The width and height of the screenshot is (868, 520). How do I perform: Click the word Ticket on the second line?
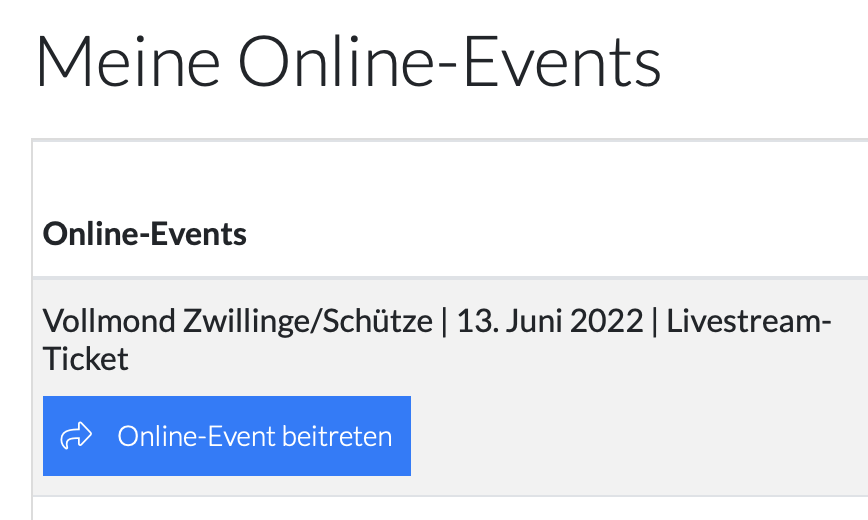coord(86,358)
